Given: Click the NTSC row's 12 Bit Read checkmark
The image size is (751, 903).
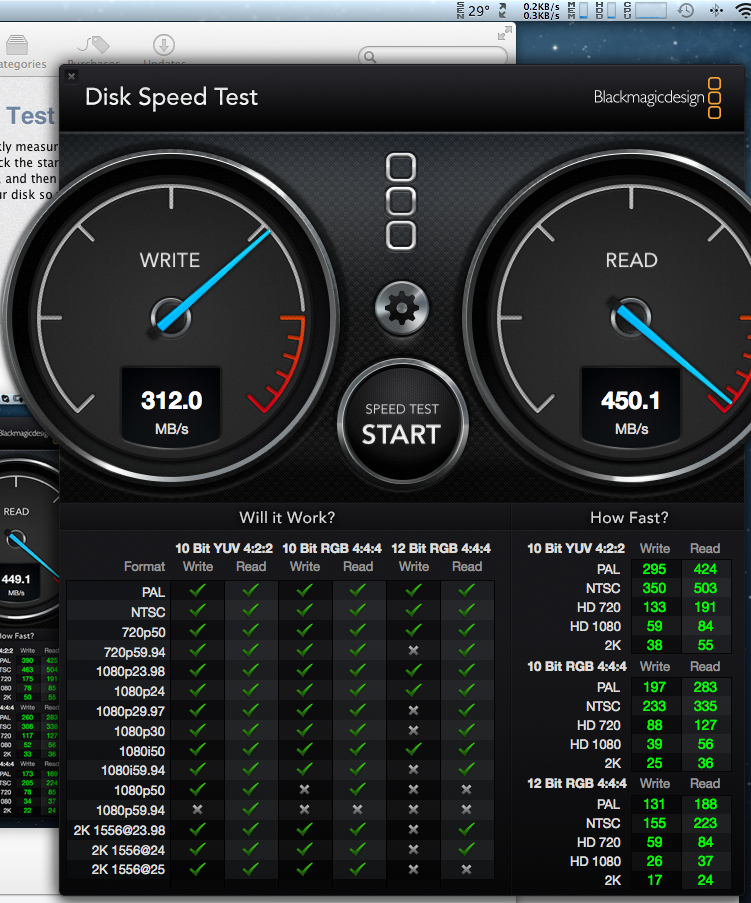Looking at the screenshot, I should click(466, 610).
